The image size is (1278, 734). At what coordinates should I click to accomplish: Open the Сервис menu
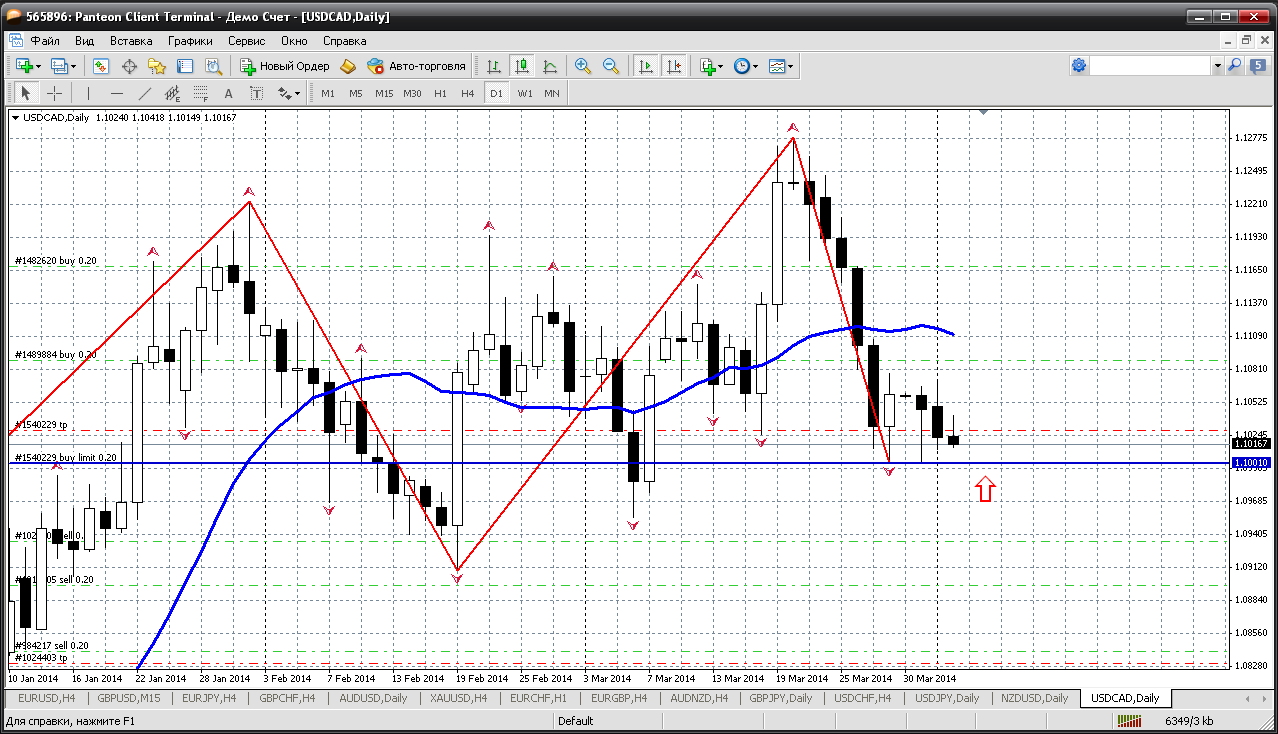[246, 41]
